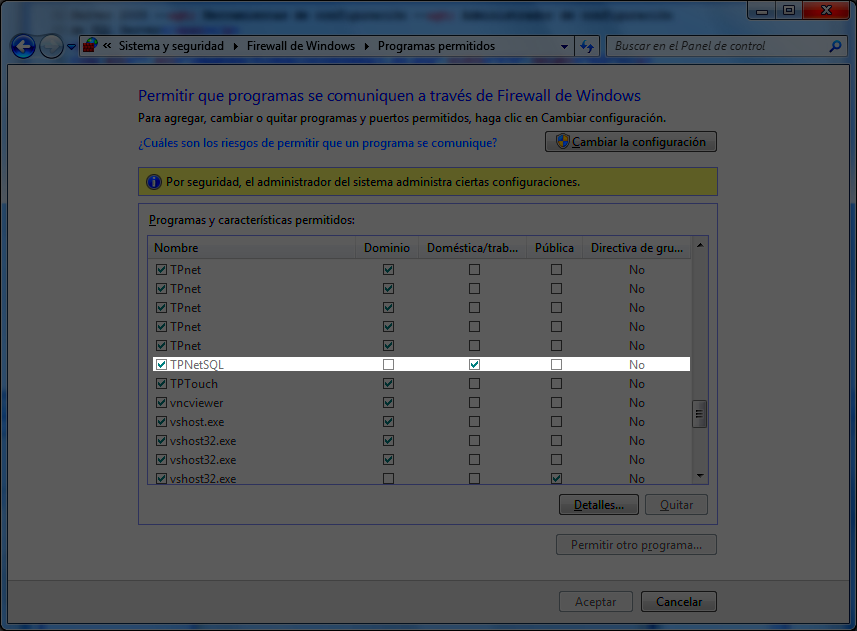Screen dimensions: 857x631
Task: Sort by the Pública column header
Action: (x=554, y=247)
